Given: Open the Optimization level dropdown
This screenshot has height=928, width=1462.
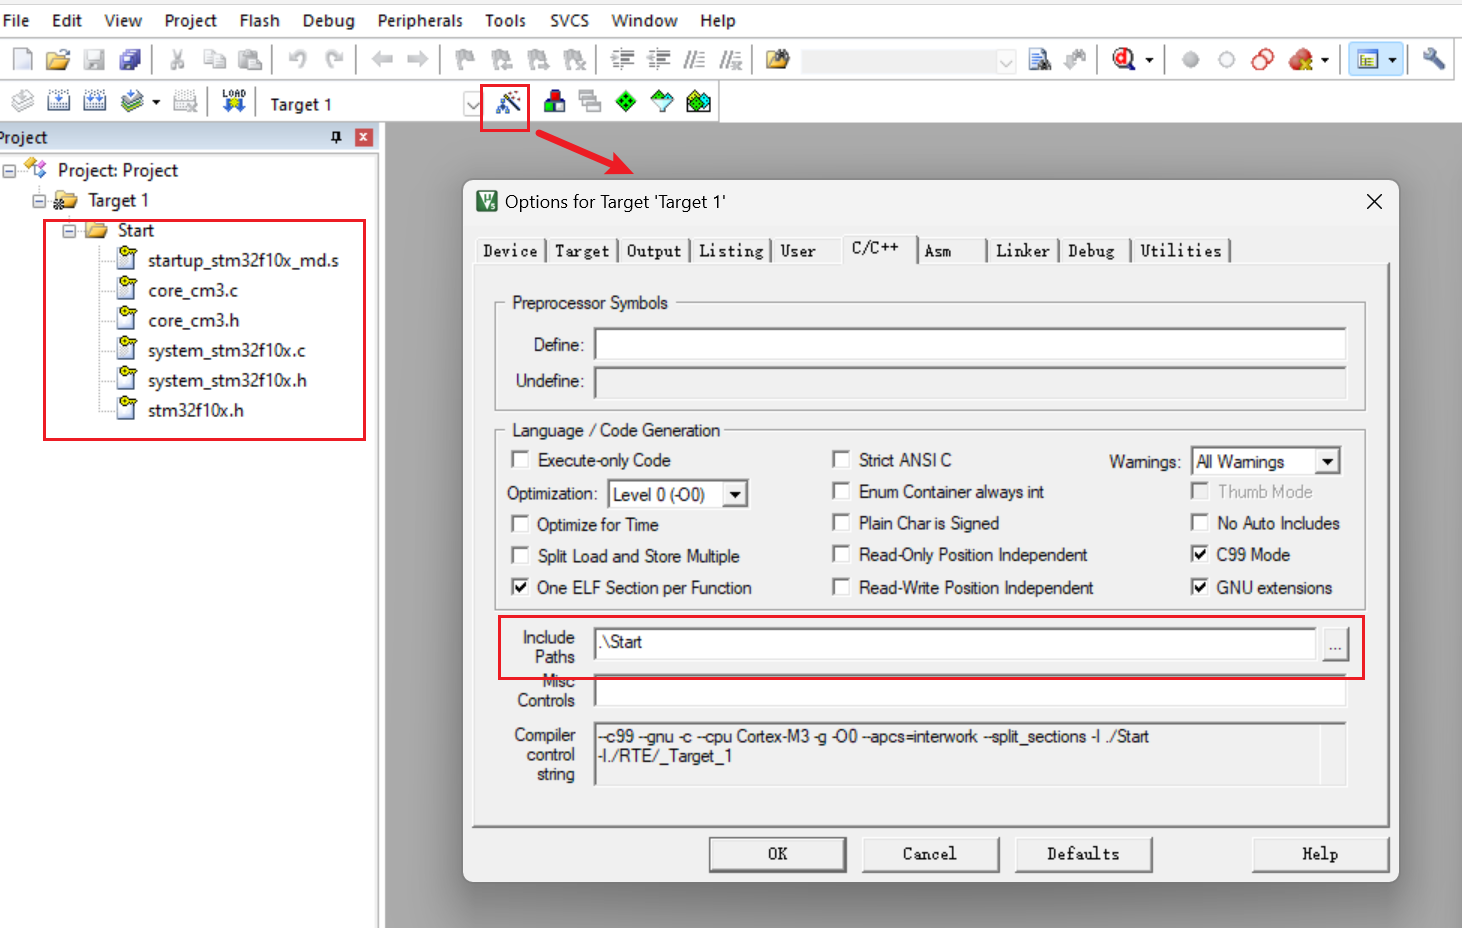Looking at the screenshot, I should (735, 494).
